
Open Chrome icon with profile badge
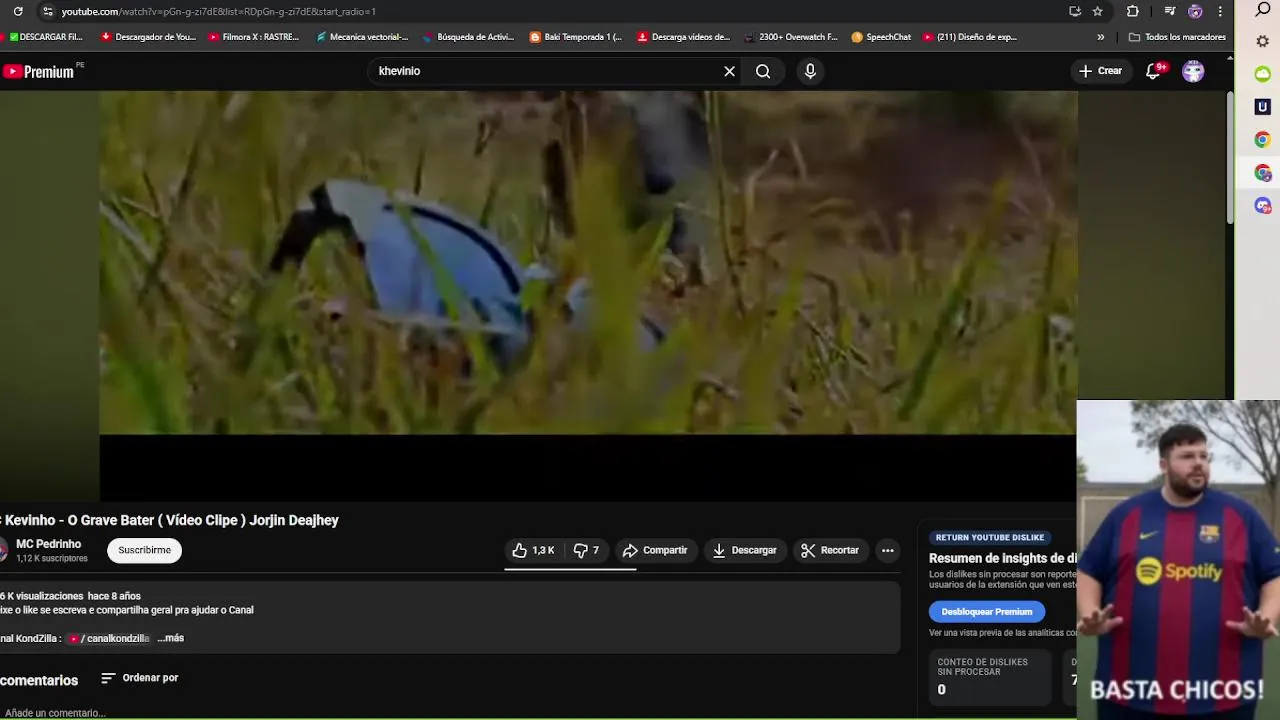click(1263, 173)
